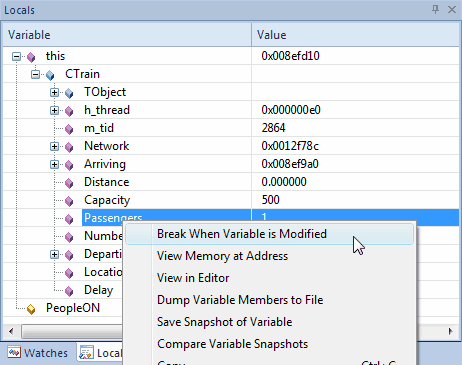Click the member icon beside Arriving
The height and width of the screenshot is (365, 462).
pyautogui.click(x=69, y=165)
